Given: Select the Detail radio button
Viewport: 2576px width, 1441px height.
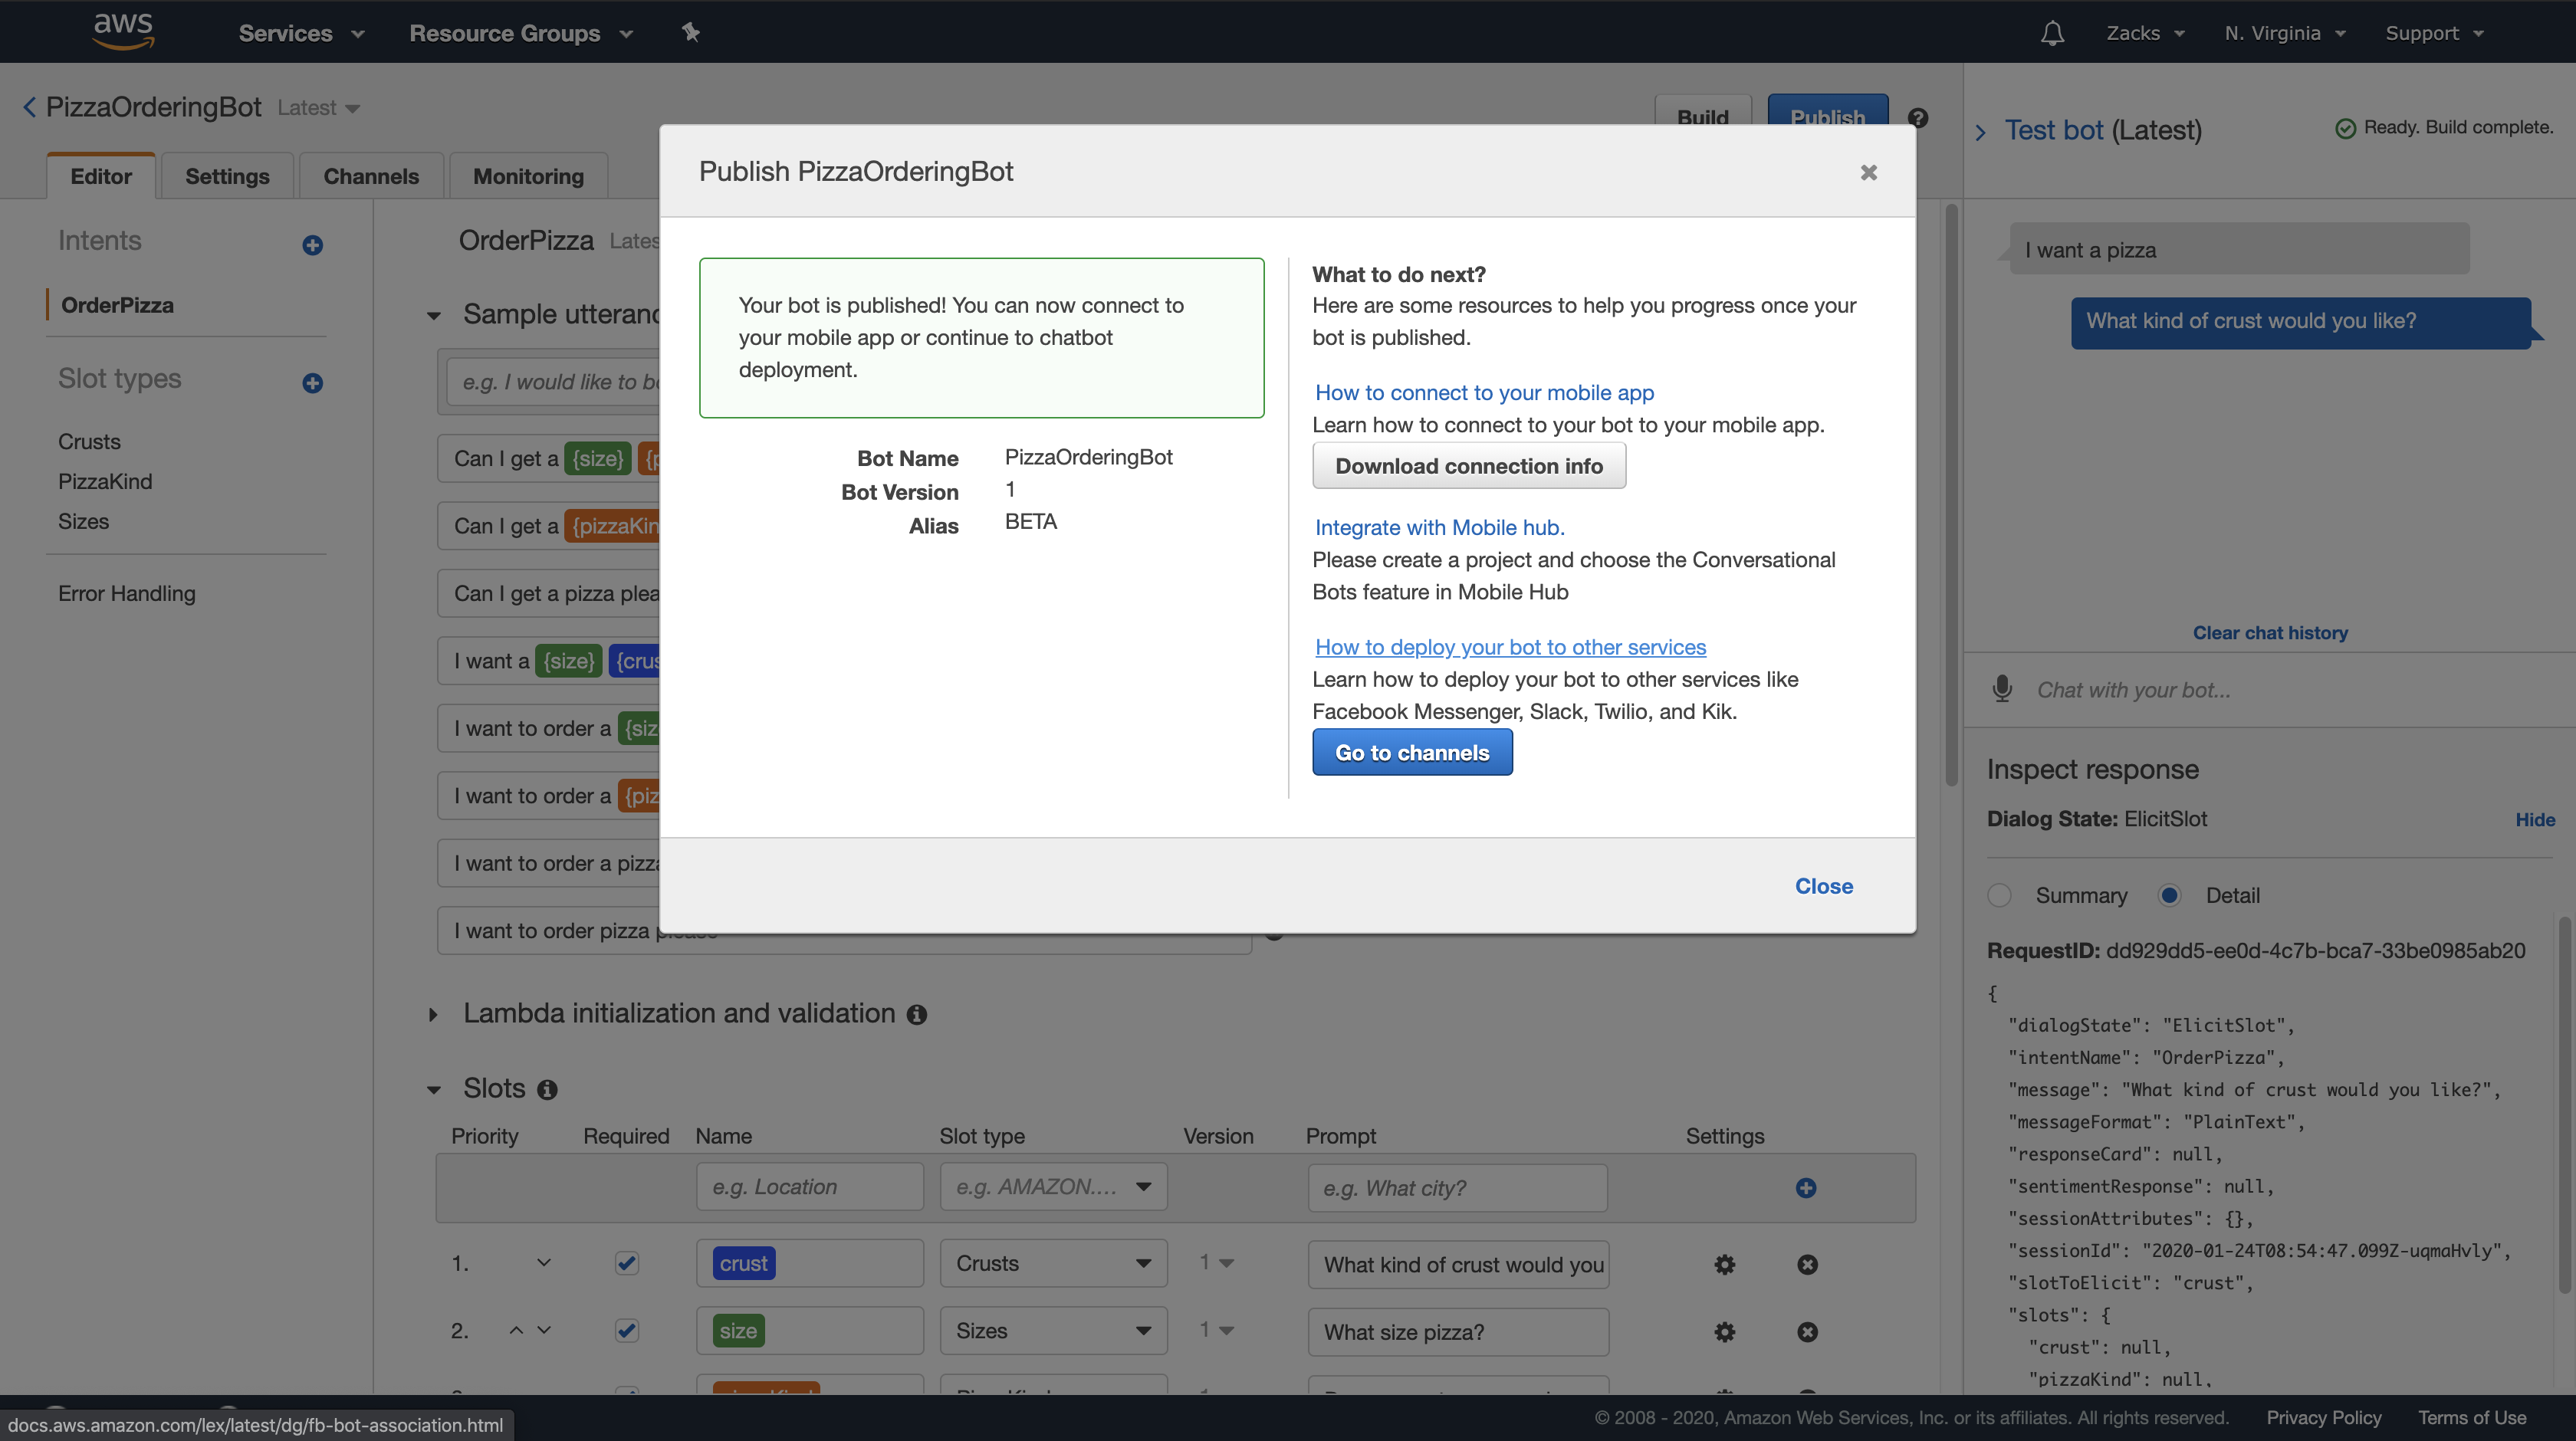Looking at the screenshot, I should [2169, 895].
